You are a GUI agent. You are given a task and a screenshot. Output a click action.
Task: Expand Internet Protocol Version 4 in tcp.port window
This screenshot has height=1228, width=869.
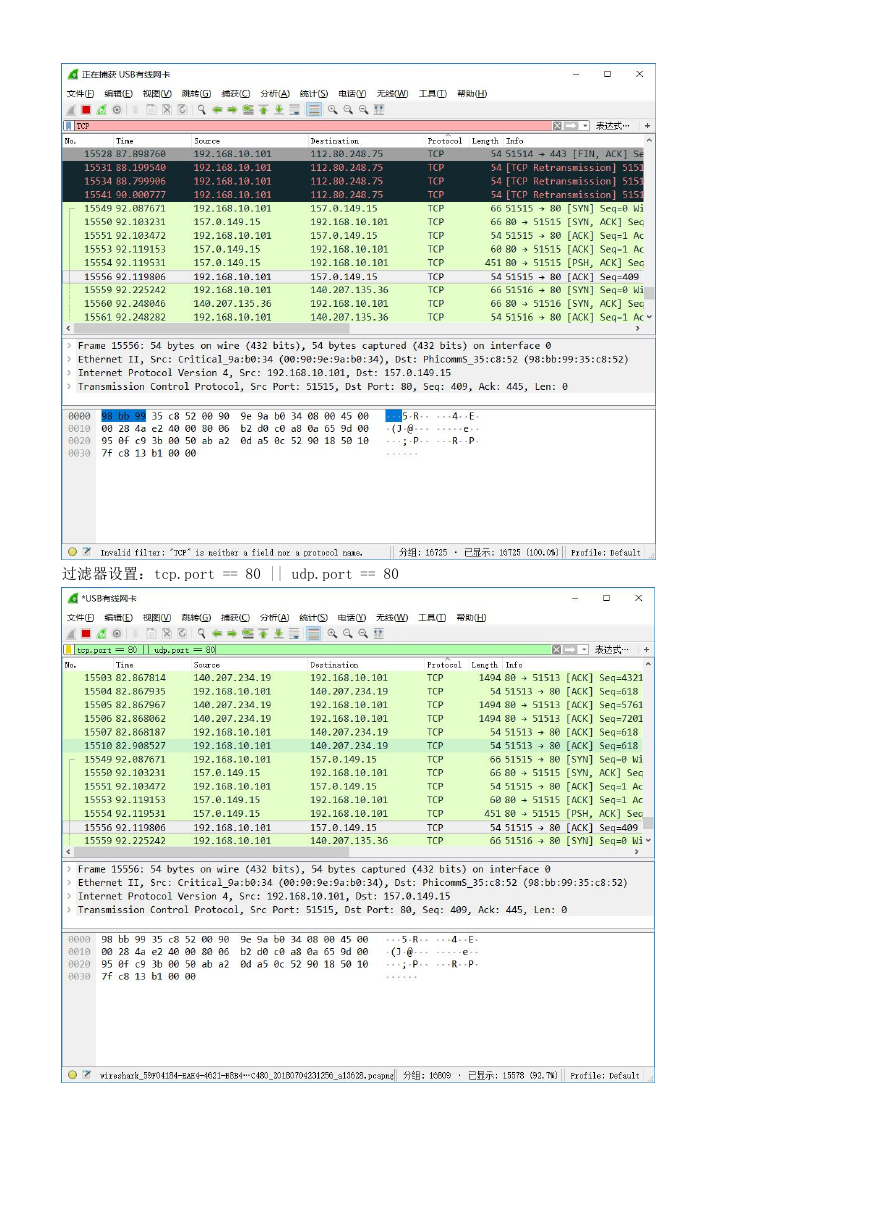pos(69,896)
